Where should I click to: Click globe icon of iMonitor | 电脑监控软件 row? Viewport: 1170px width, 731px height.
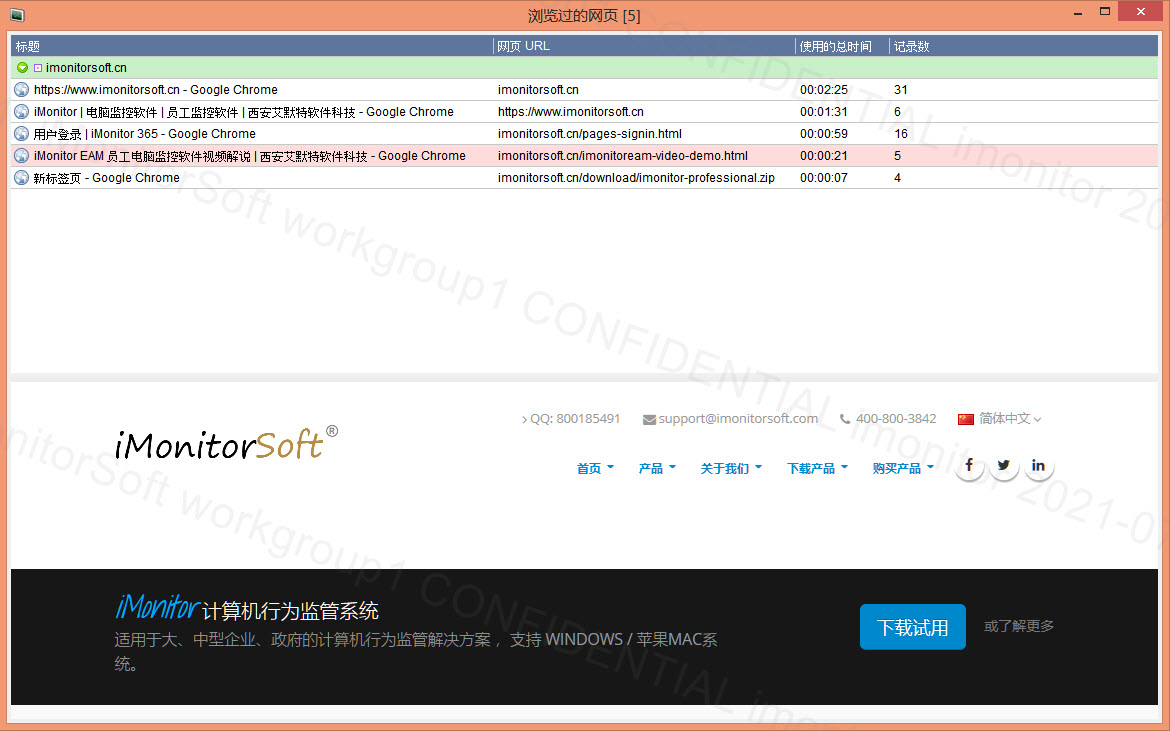click(22, 112)
